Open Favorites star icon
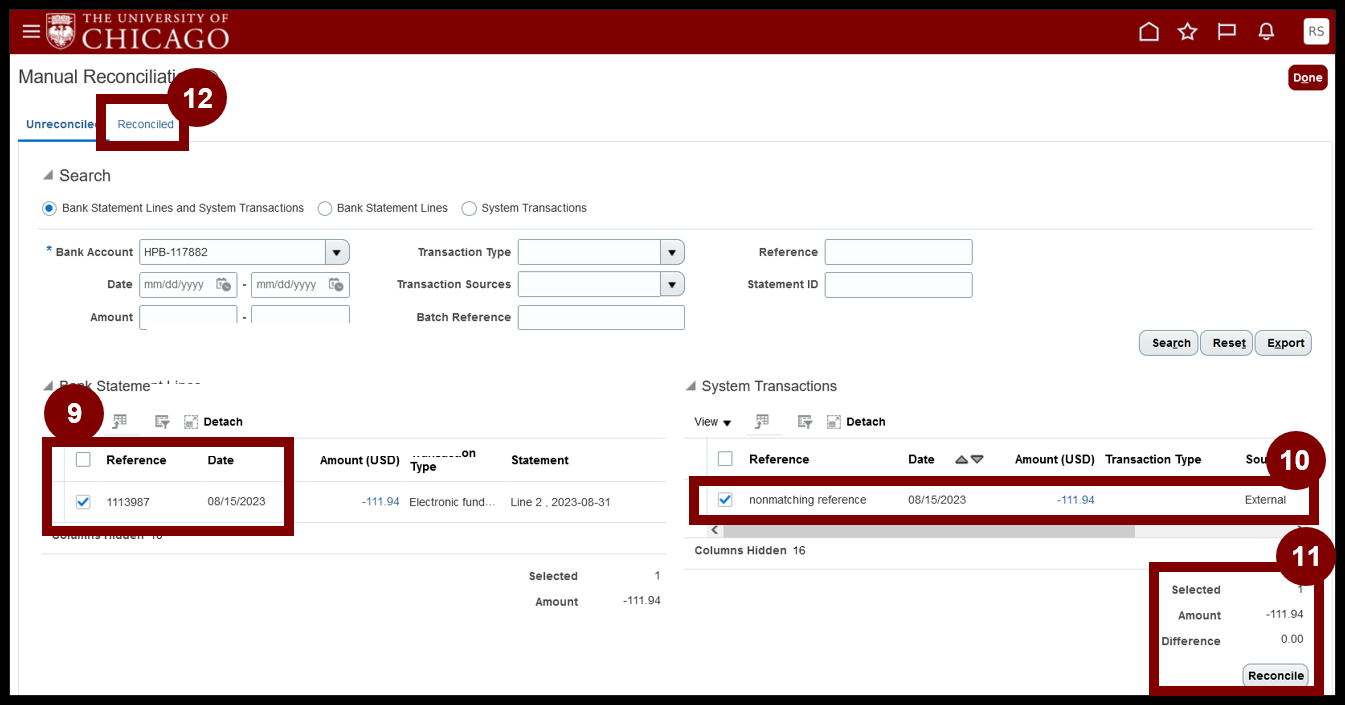1345x705 pixels. pos(1188,32)
